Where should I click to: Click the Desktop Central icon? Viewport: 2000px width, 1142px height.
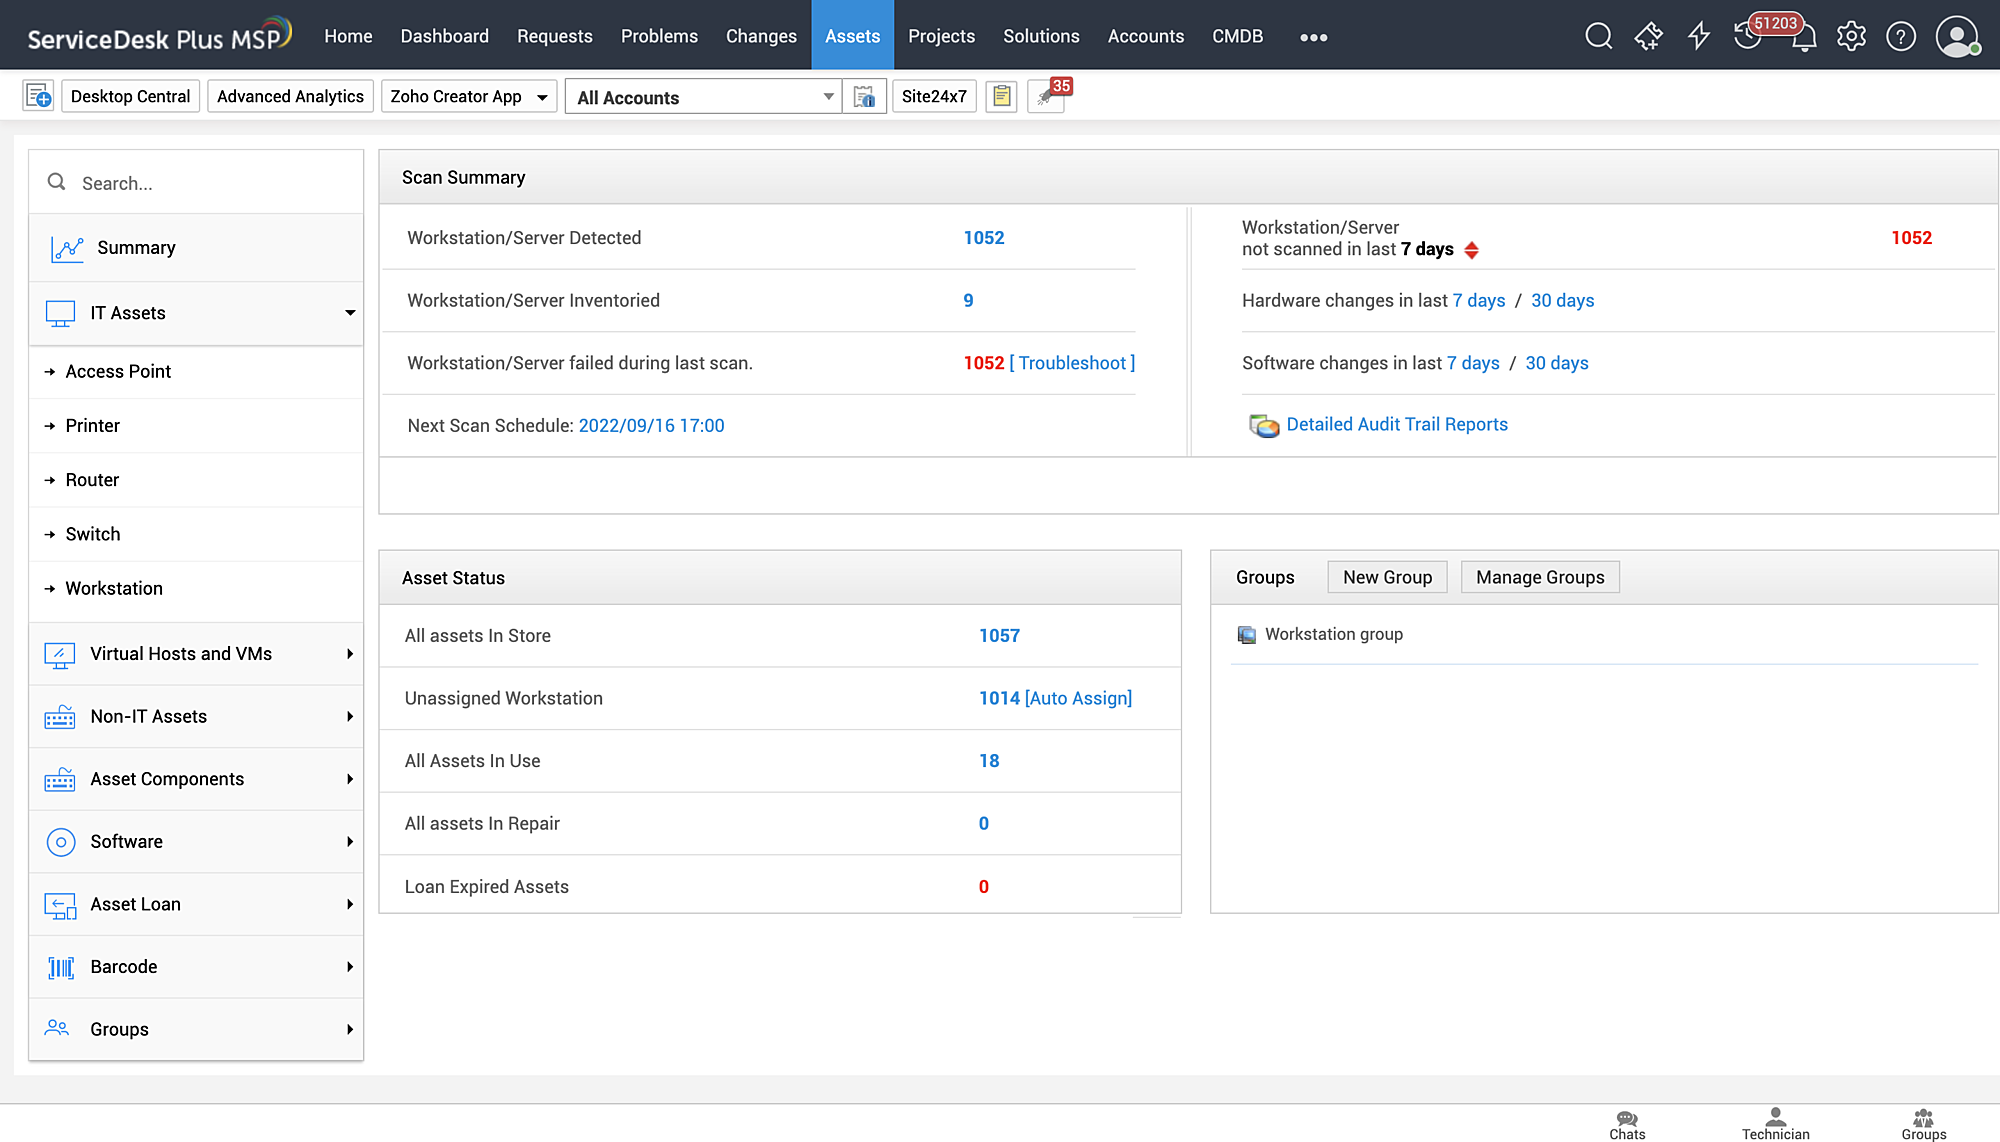129,96
